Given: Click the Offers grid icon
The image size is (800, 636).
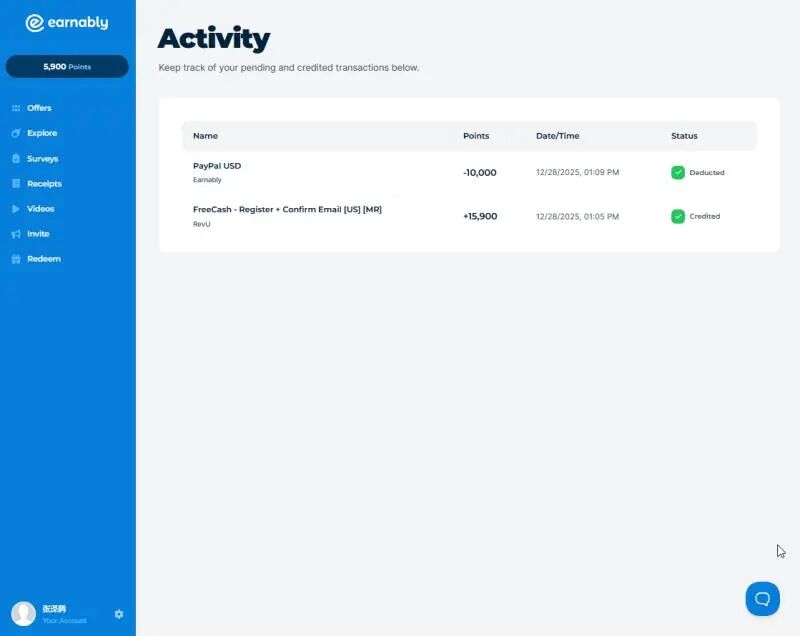Looking at the screenshot, I should coord(16,108).
